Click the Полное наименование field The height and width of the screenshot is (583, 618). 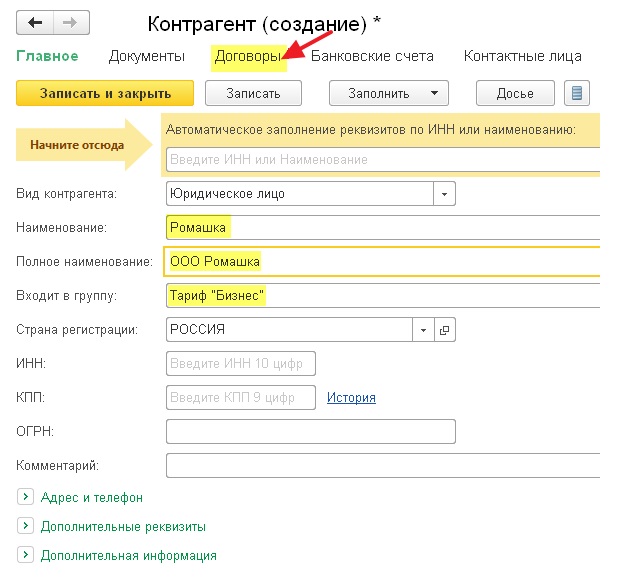[382, 261]
